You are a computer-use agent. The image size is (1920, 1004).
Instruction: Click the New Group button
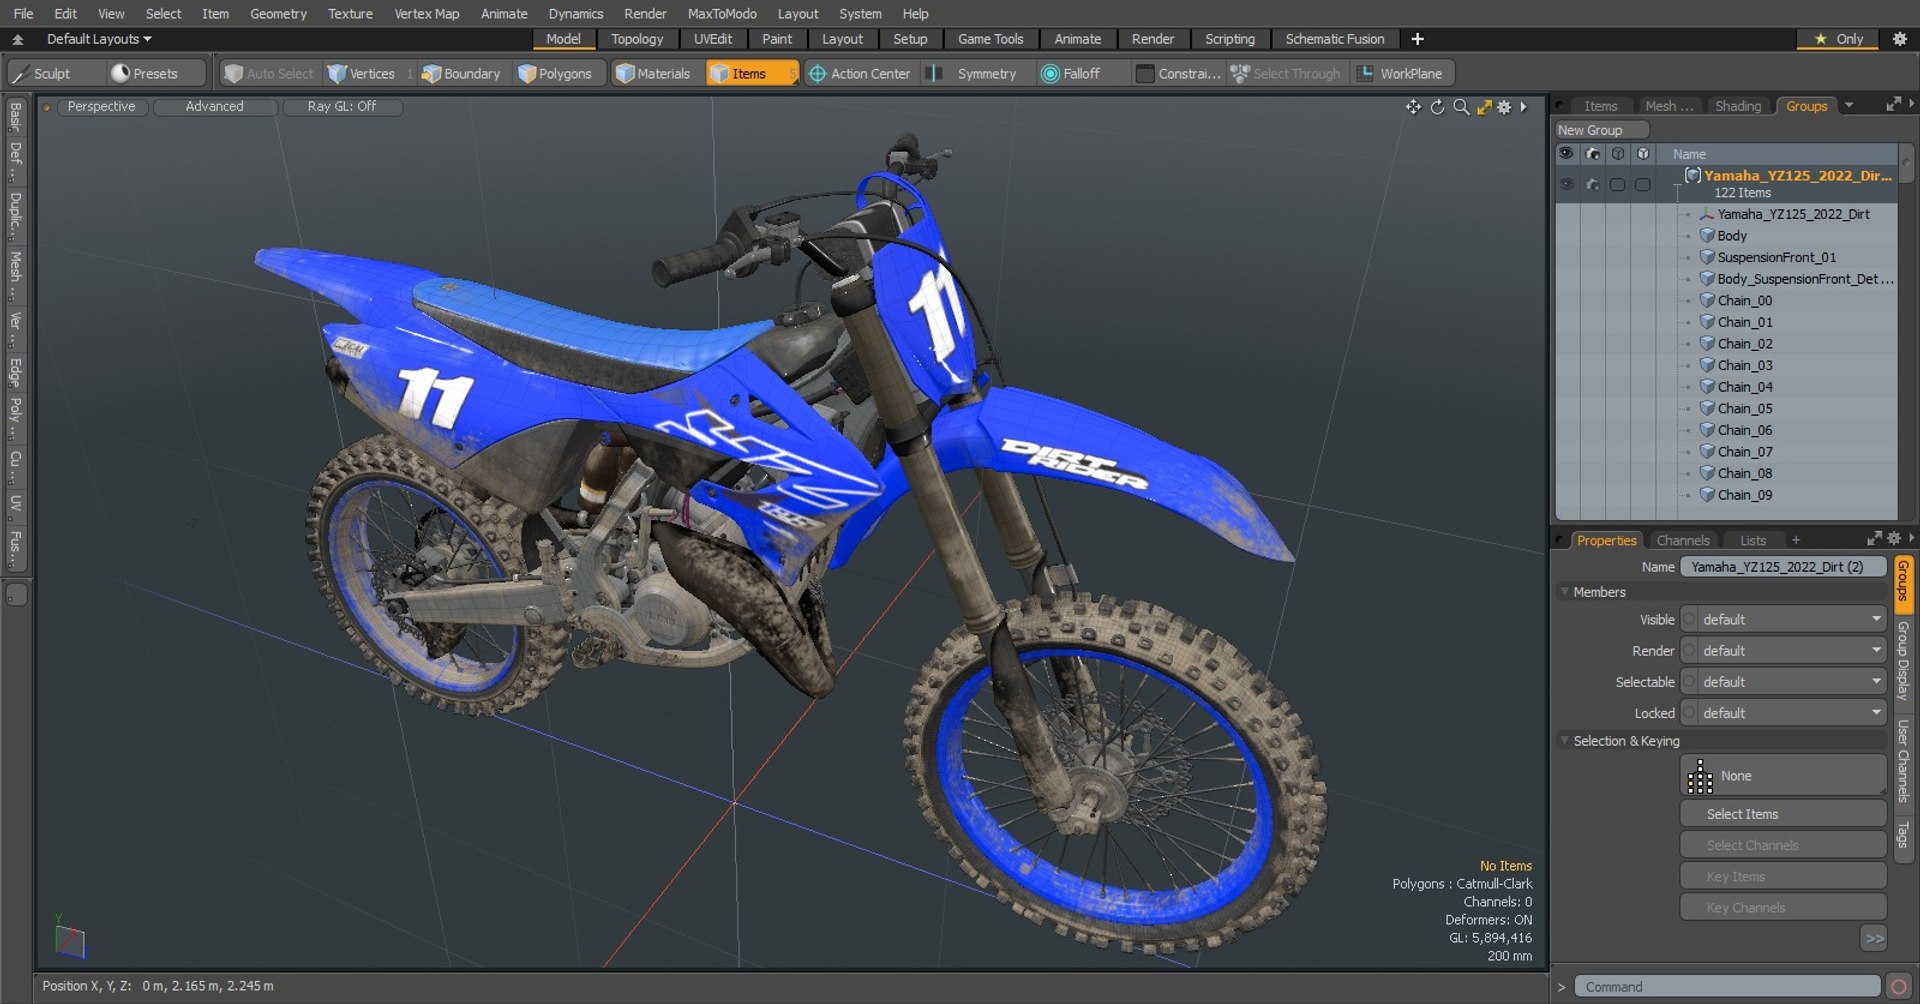pos(1601,130)
